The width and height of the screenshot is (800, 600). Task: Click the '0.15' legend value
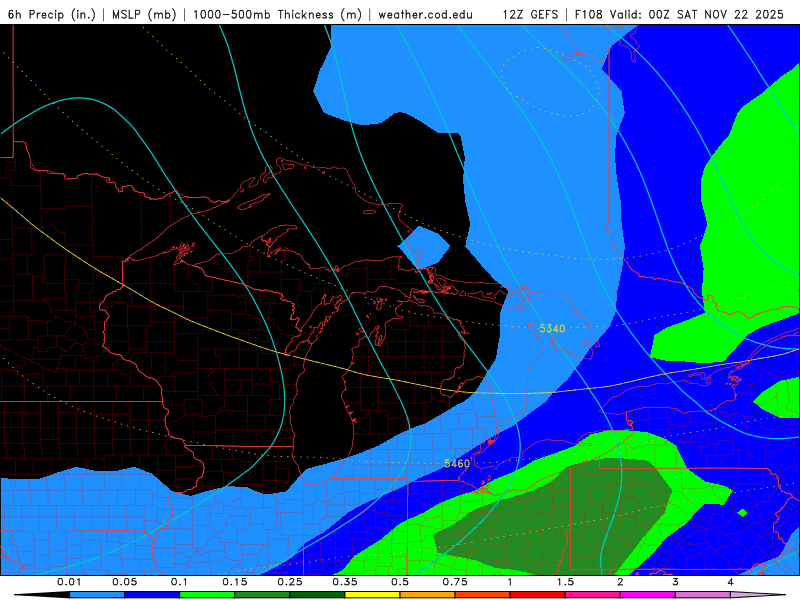pos(235,582)
